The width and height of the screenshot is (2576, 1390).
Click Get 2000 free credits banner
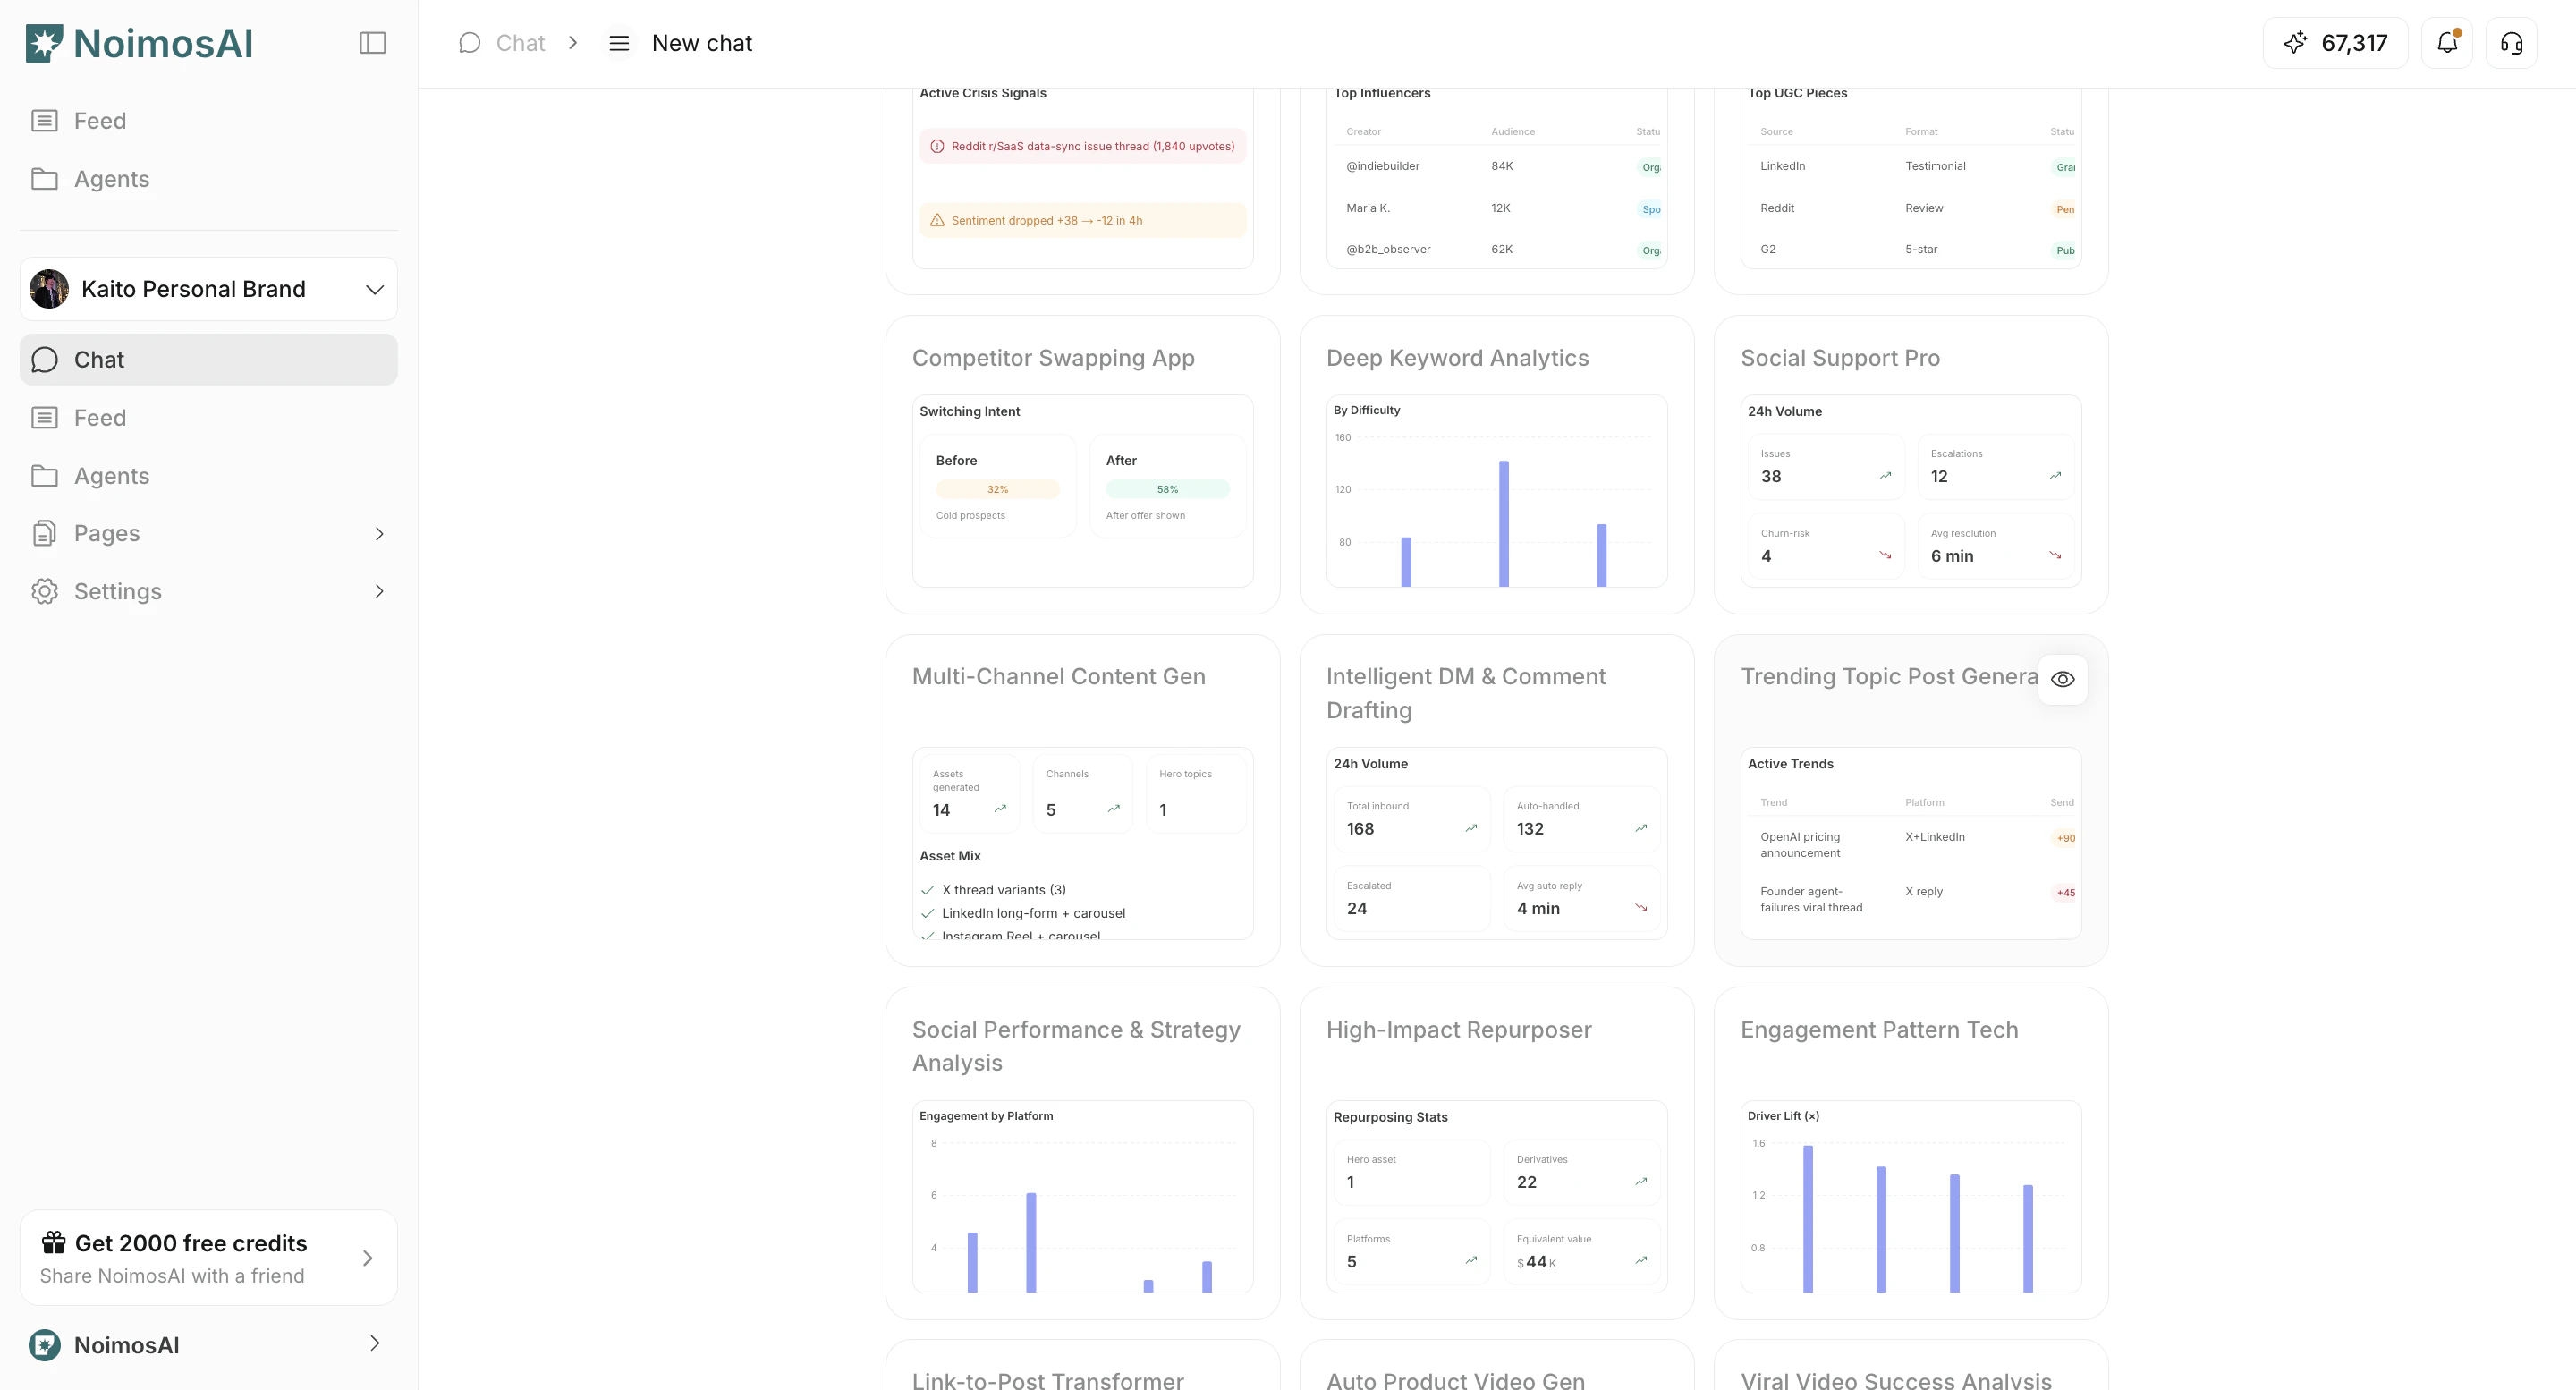(208, 1258)
